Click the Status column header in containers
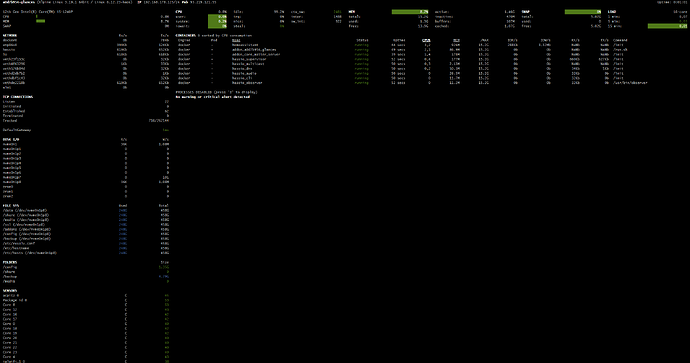The image size is (690, 363). [363, 40]
